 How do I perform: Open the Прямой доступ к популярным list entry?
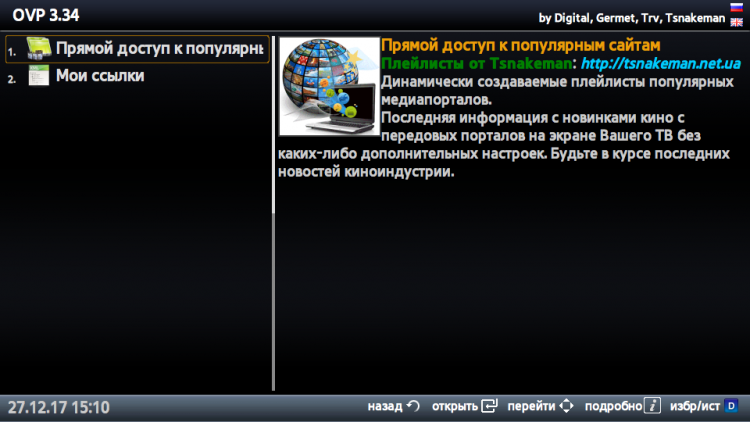pyautogui.click(x=137, y=49)
